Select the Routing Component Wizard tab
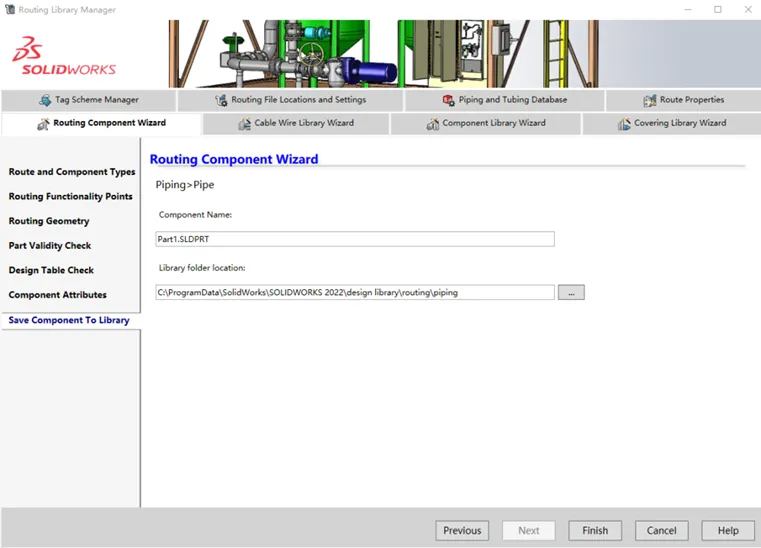This screenshot has height=548, width=761. click(101, 123)
